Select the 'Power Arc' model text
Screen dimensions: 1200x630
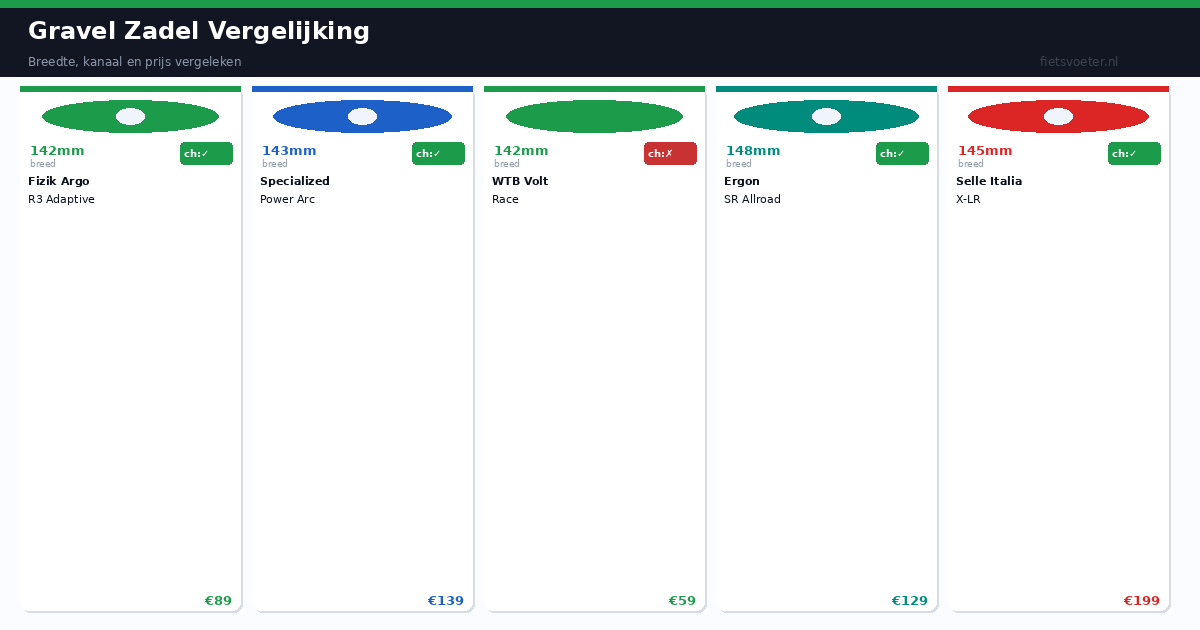pyautogui.click(x=287, y=199)
